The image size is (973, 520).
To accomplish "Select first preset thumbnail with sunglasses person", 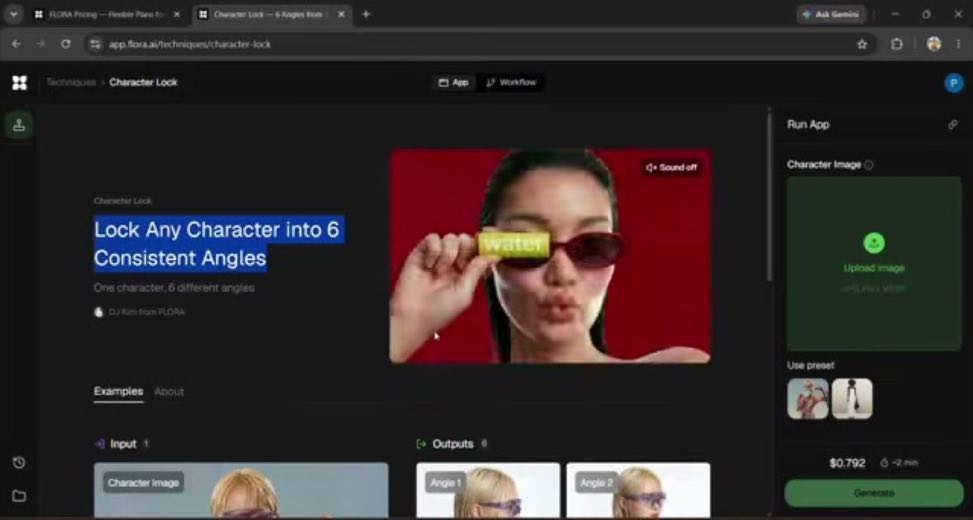I will pyautogui.click(x=807, y=399).
